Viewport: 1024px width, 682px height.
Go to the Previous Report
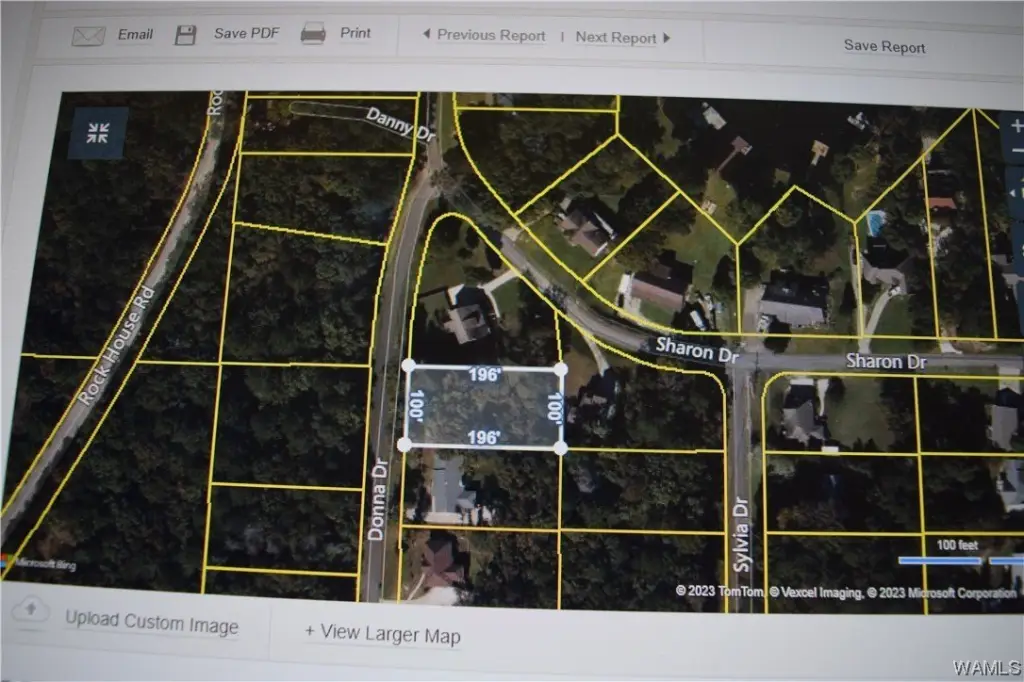484,35
